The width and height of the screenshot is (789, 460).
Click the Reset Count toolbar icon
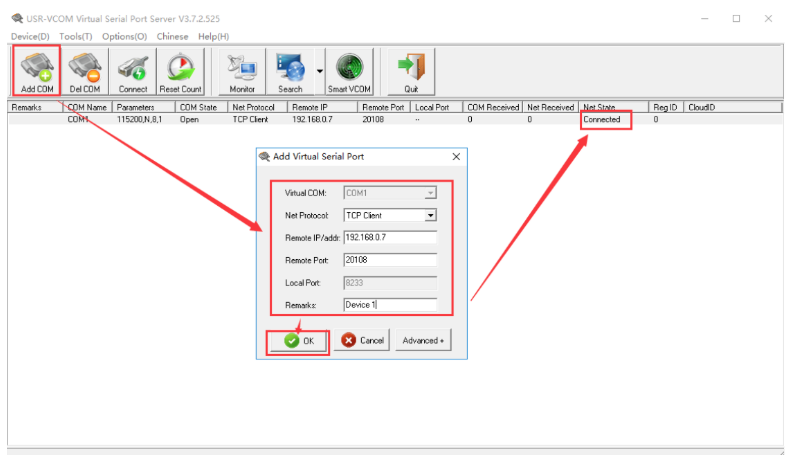click(181, 71)
